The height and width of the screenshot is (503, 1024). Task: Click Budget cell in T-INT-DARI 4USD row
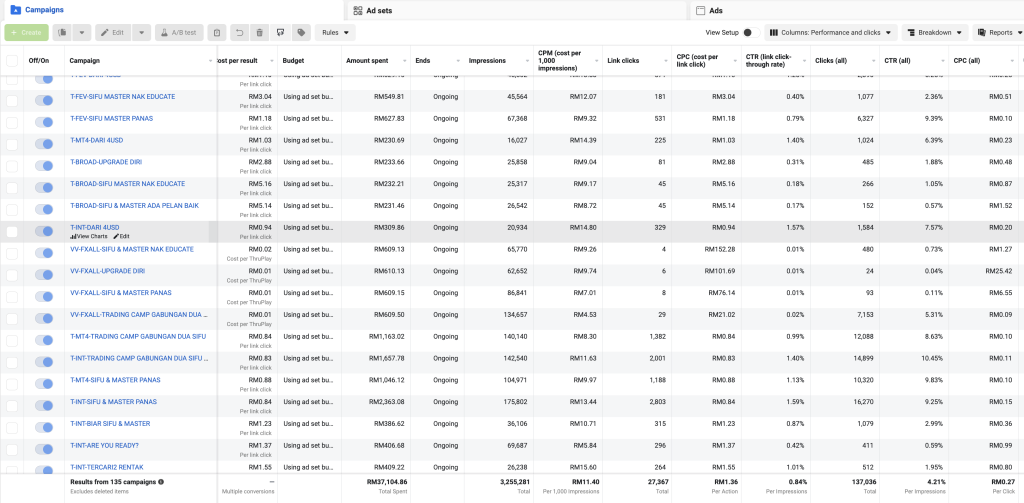point(309,231)
